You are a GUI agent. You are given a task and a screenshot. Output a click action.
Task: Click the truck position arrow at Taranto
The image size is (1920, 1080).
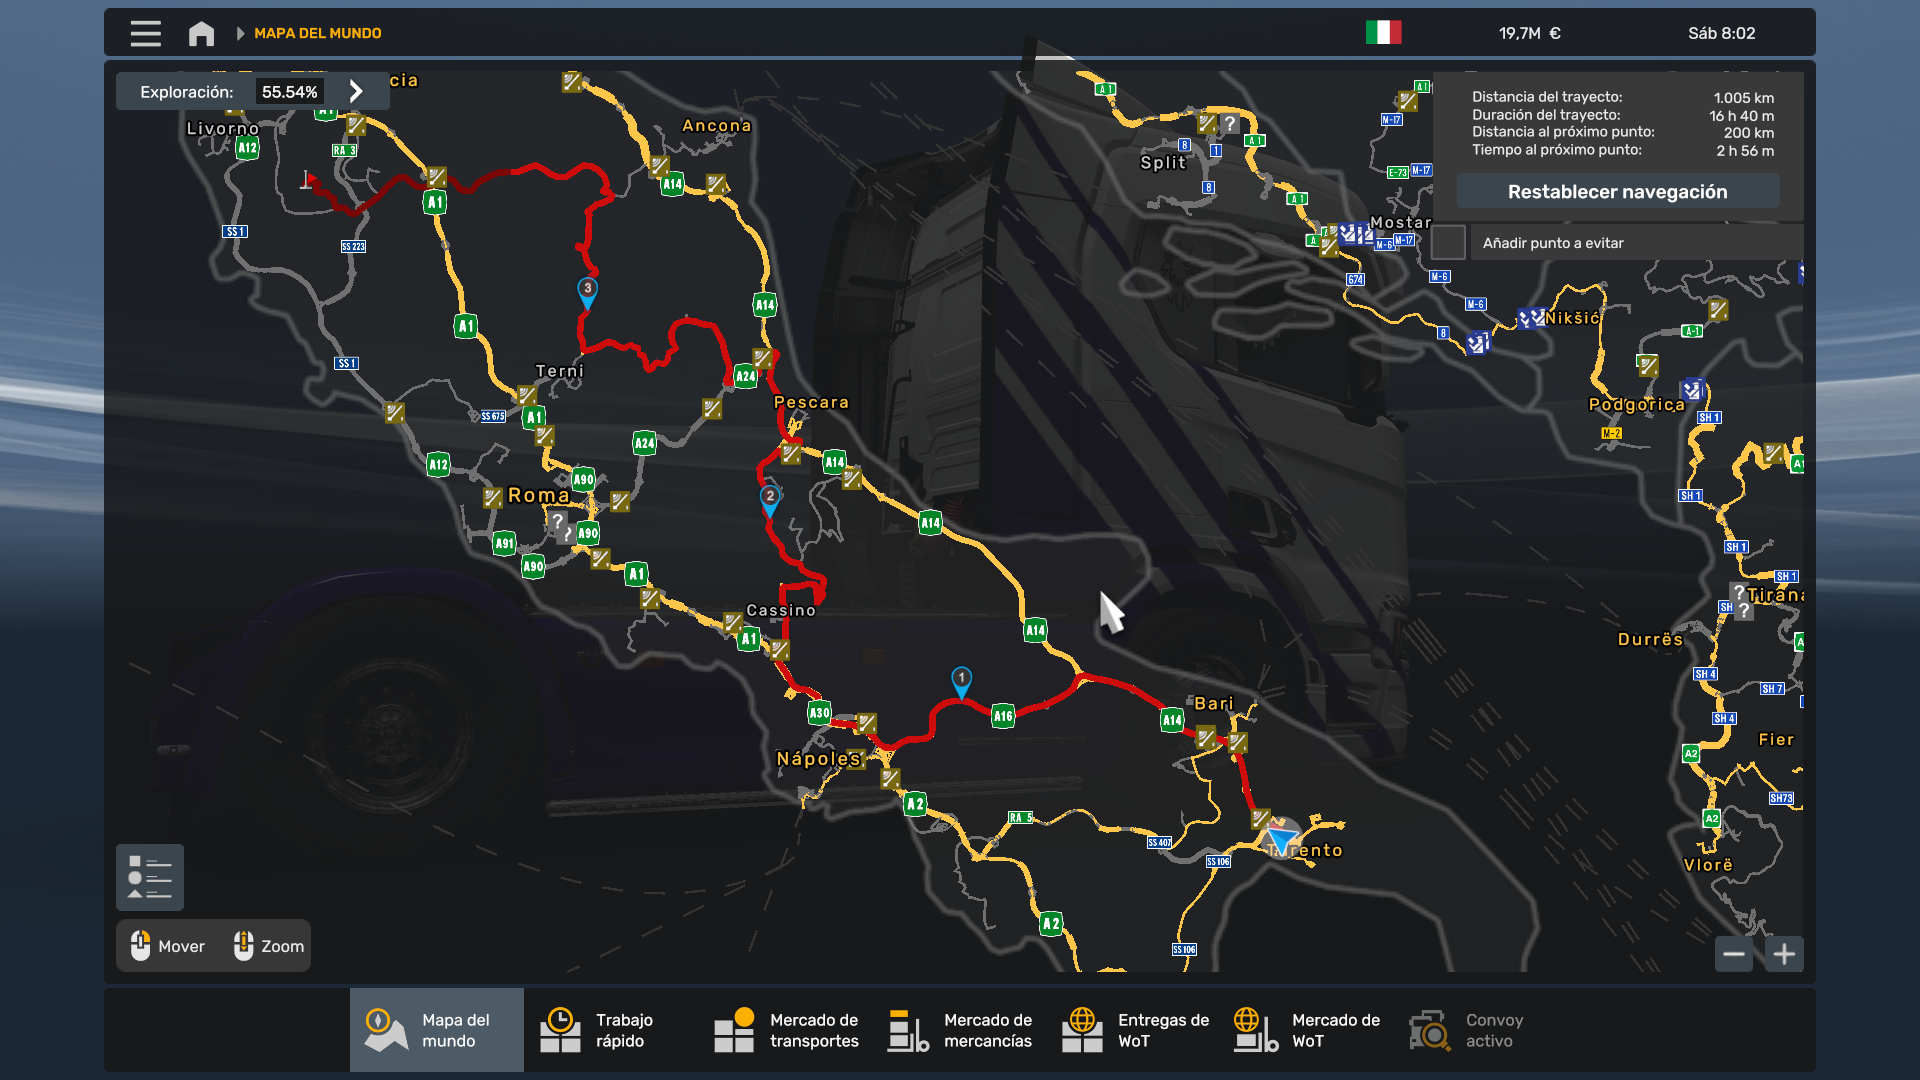(1281, 838)
